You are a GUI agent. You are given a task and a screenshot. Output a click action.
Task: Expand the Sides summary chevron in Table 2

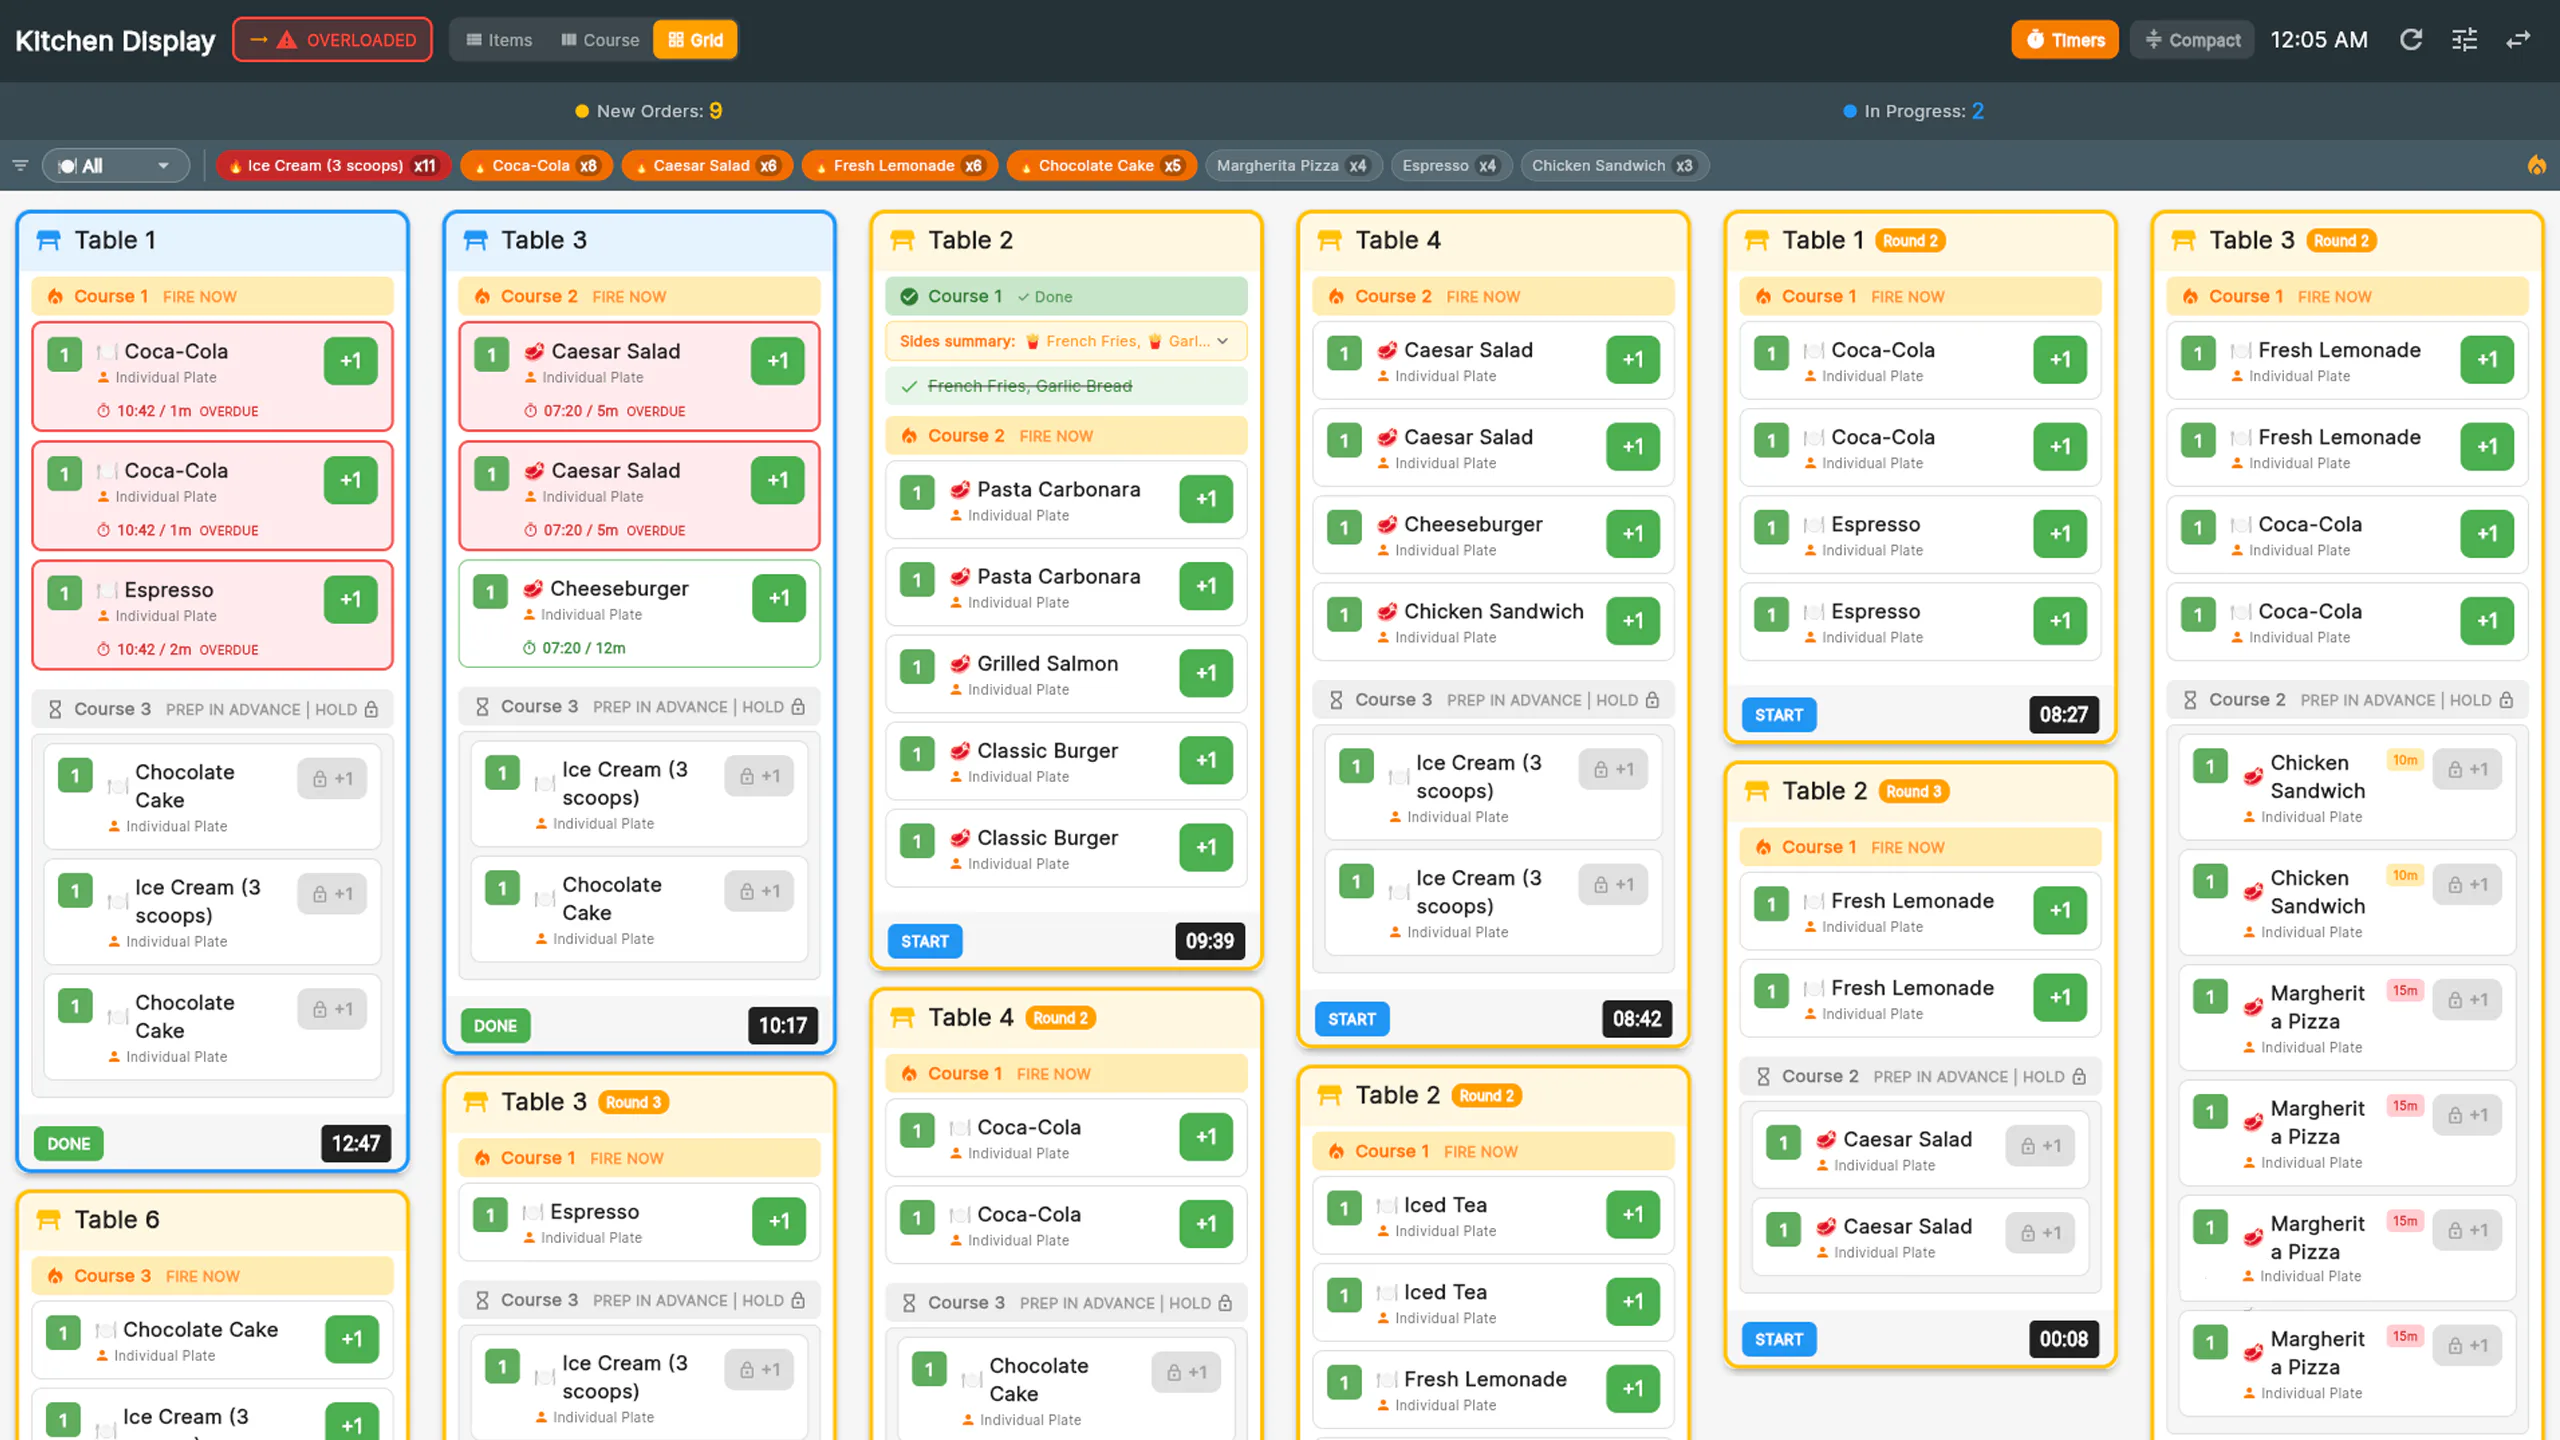tap(1223, 341)
